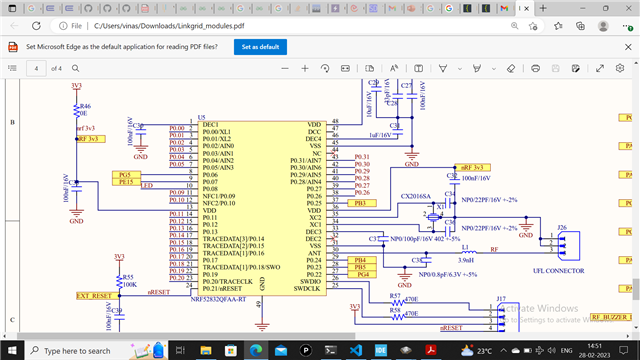Viewport: 640px width, 360px height.
Task: Start Read aloud
Action: point(394,69)
